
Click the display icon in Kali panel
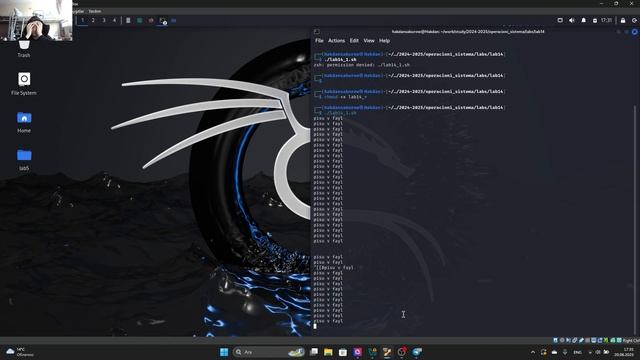560,20
